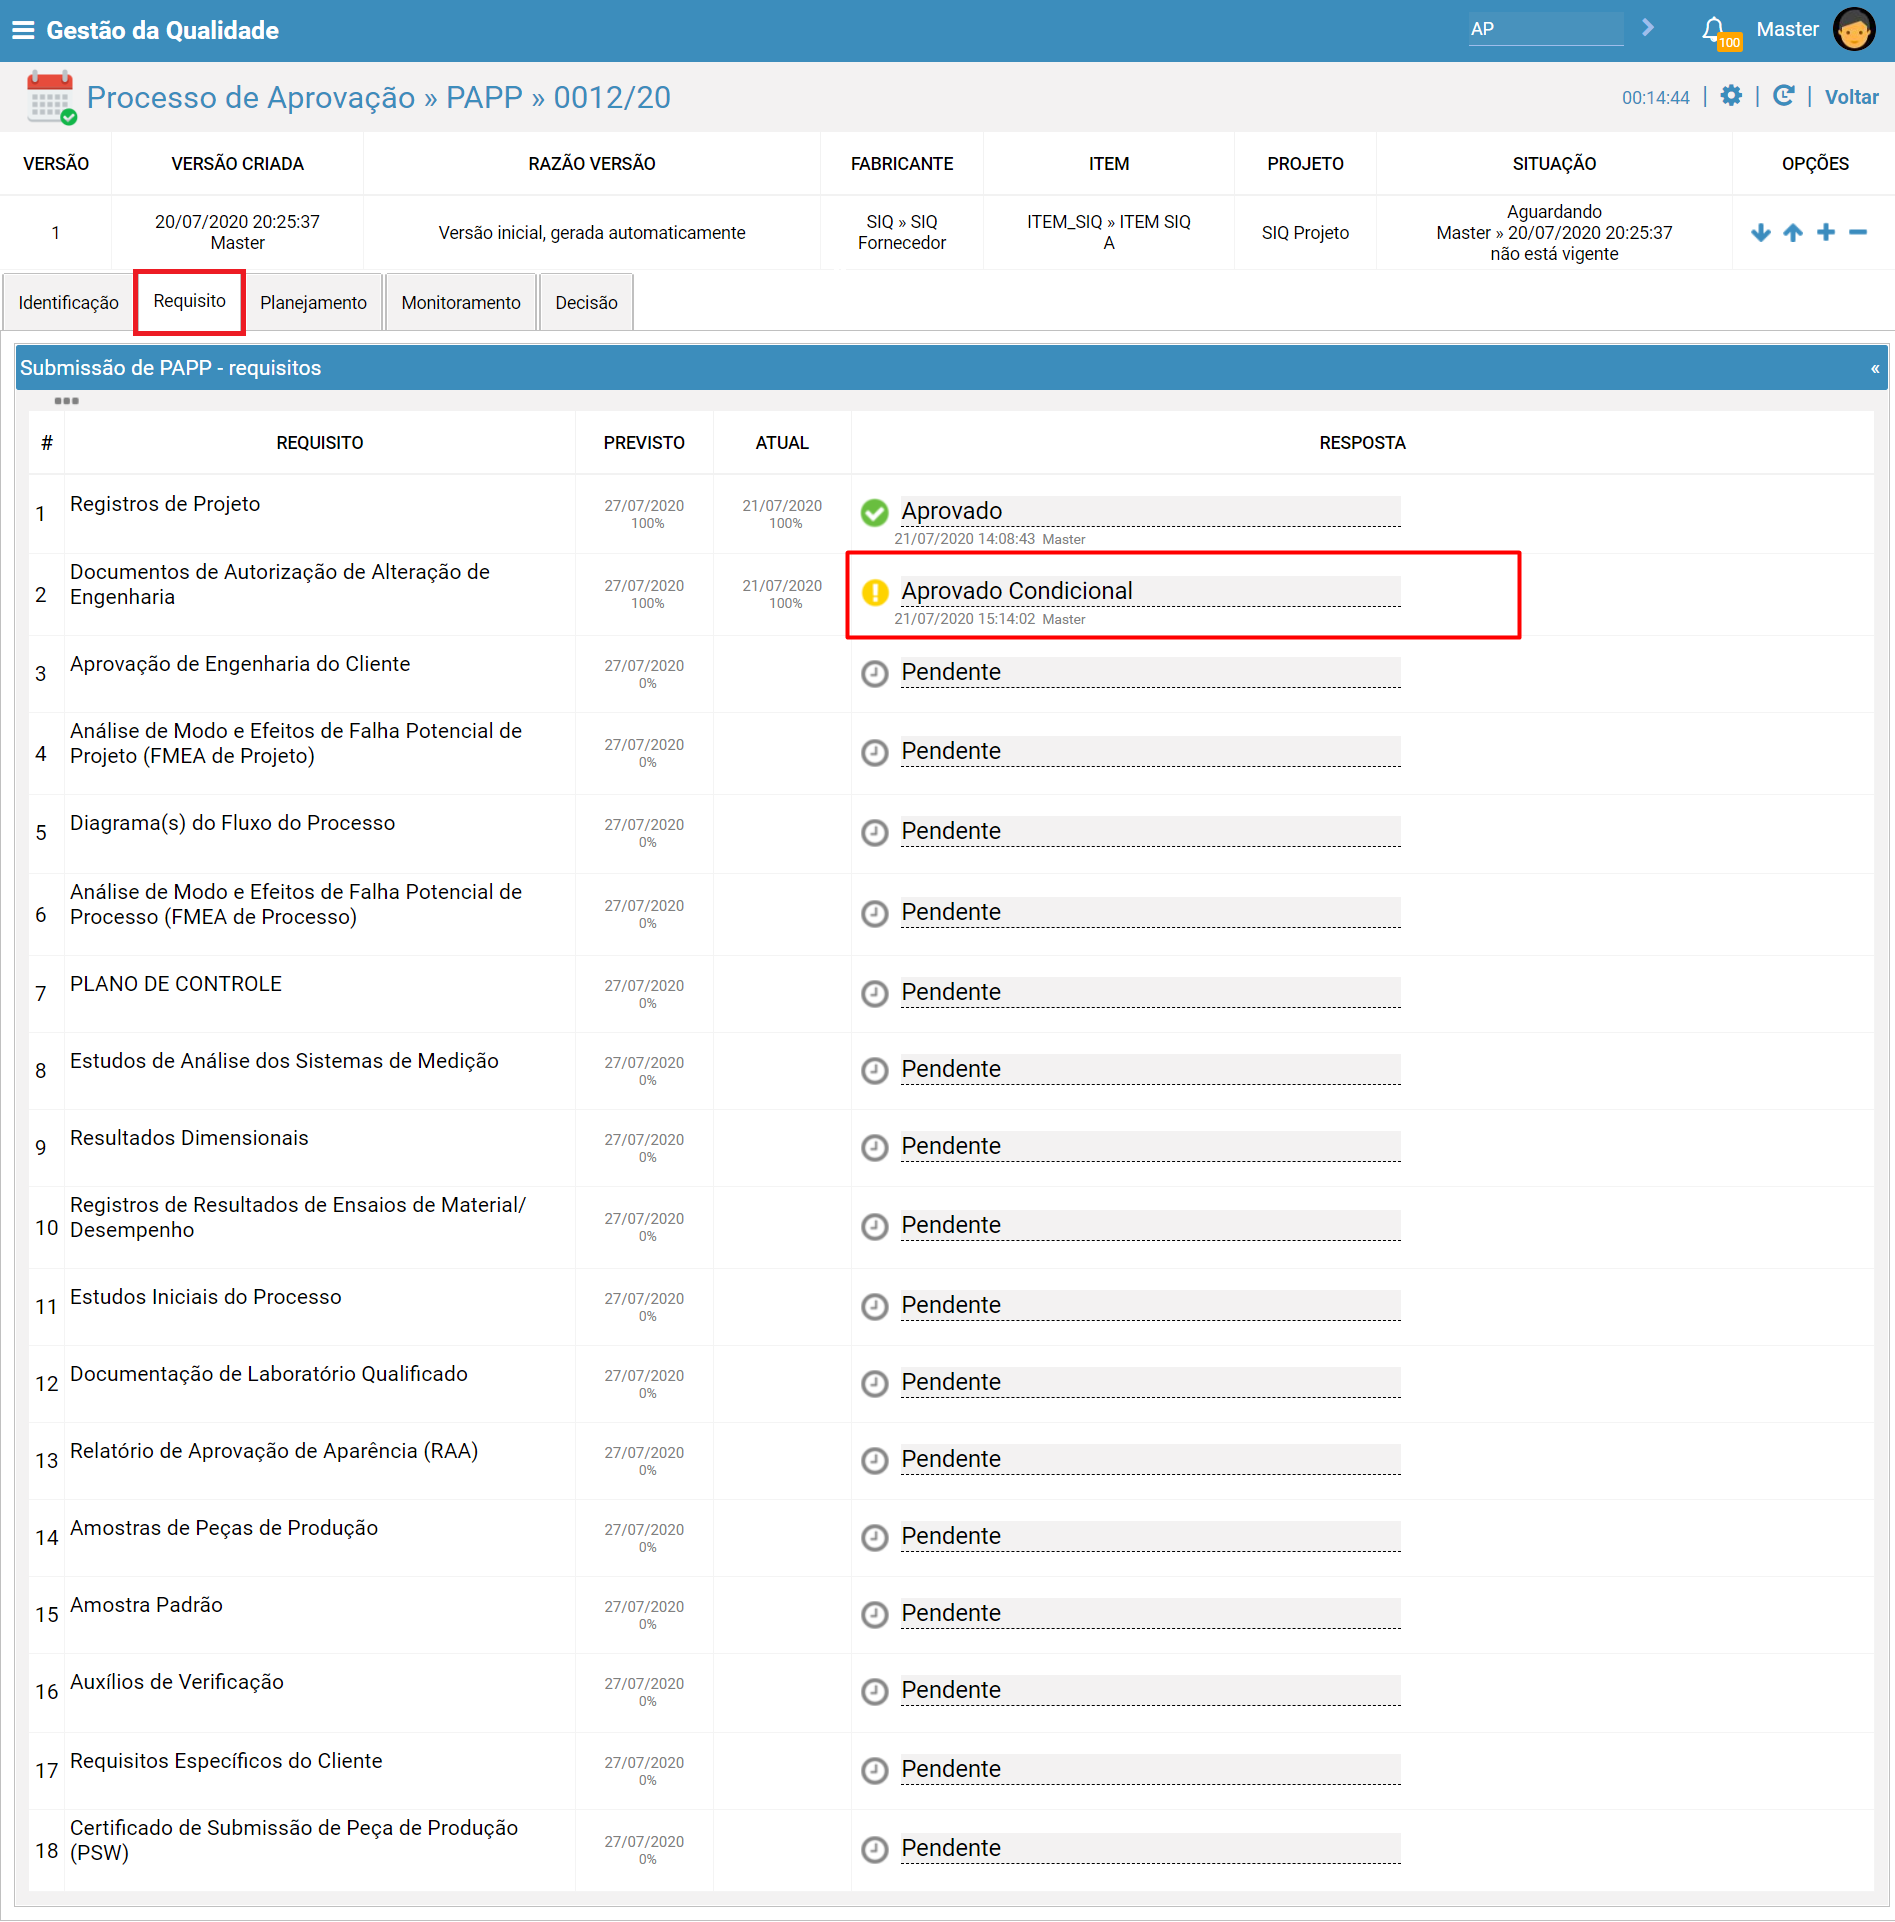1895x1922 pixels.
Task: Click the 'ITEM_SIQ » ITEM SIQ A' cell
Action: tap(1109, 232)
